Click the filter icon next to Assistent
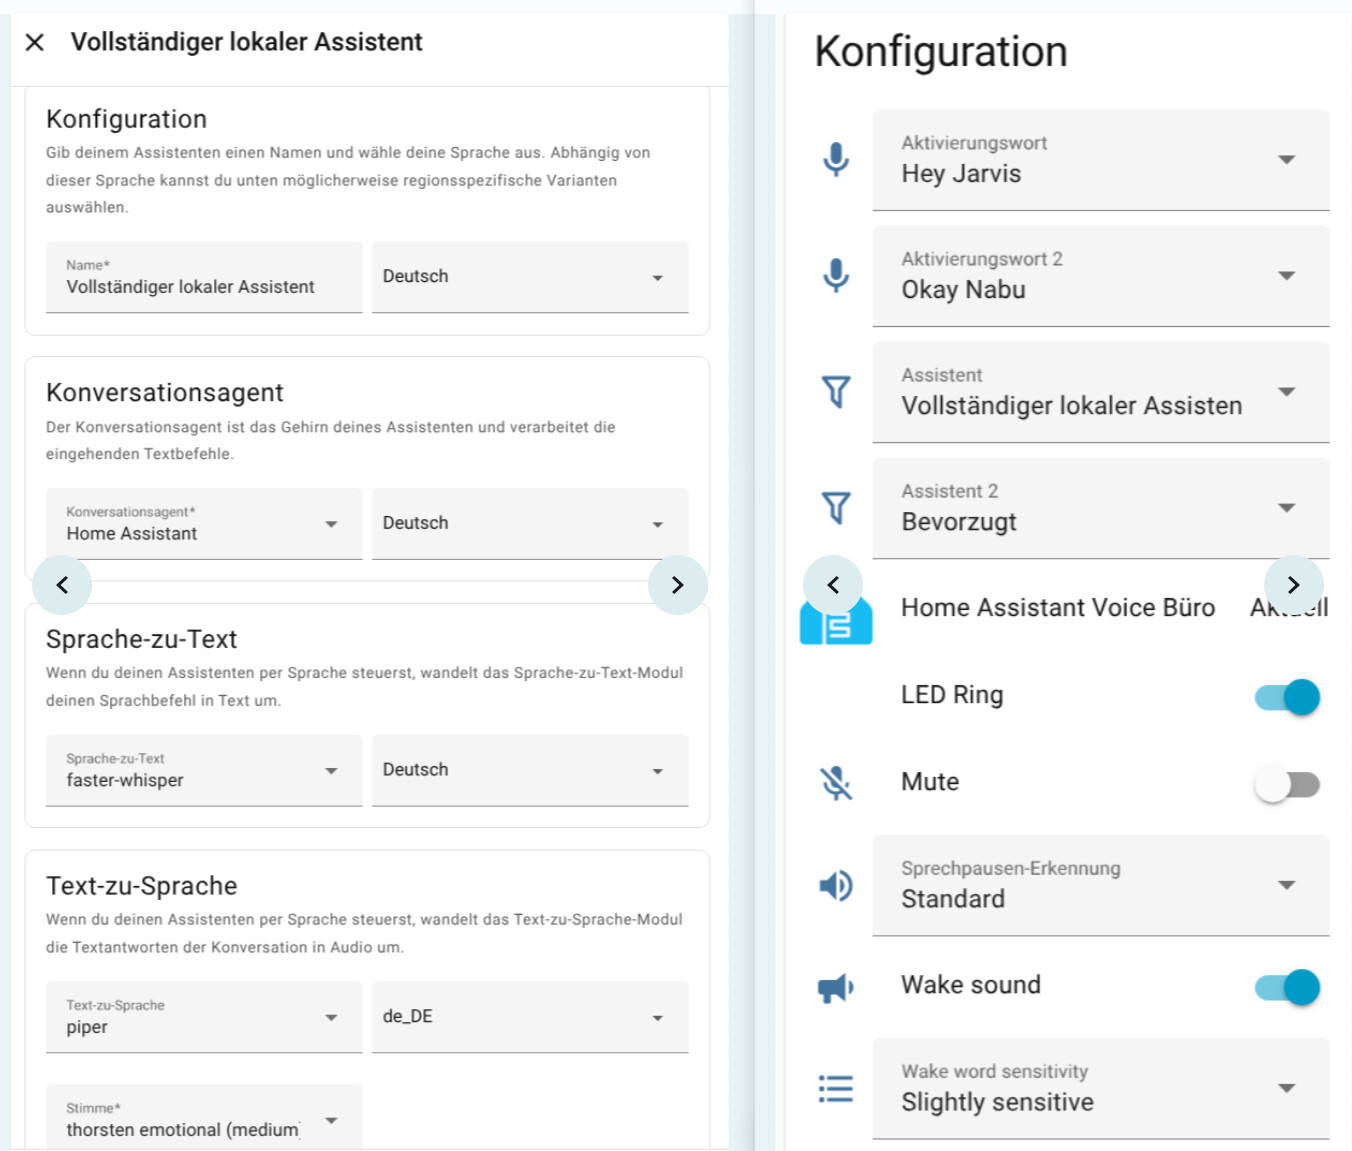Image resolution: width=1352 pixels, height=1151 pixels. coord(836,391)
